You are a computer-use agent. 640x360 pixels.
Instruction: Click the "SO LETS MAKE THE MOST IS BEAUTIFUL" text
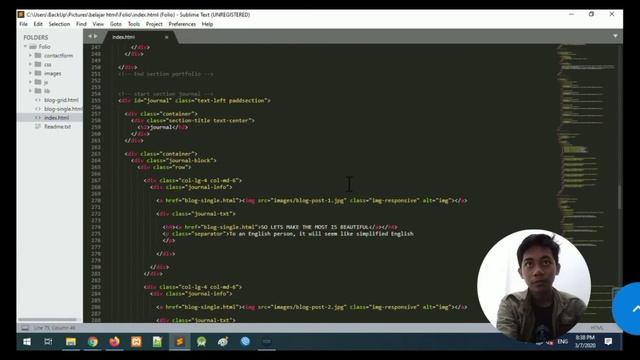coord(314,227)
